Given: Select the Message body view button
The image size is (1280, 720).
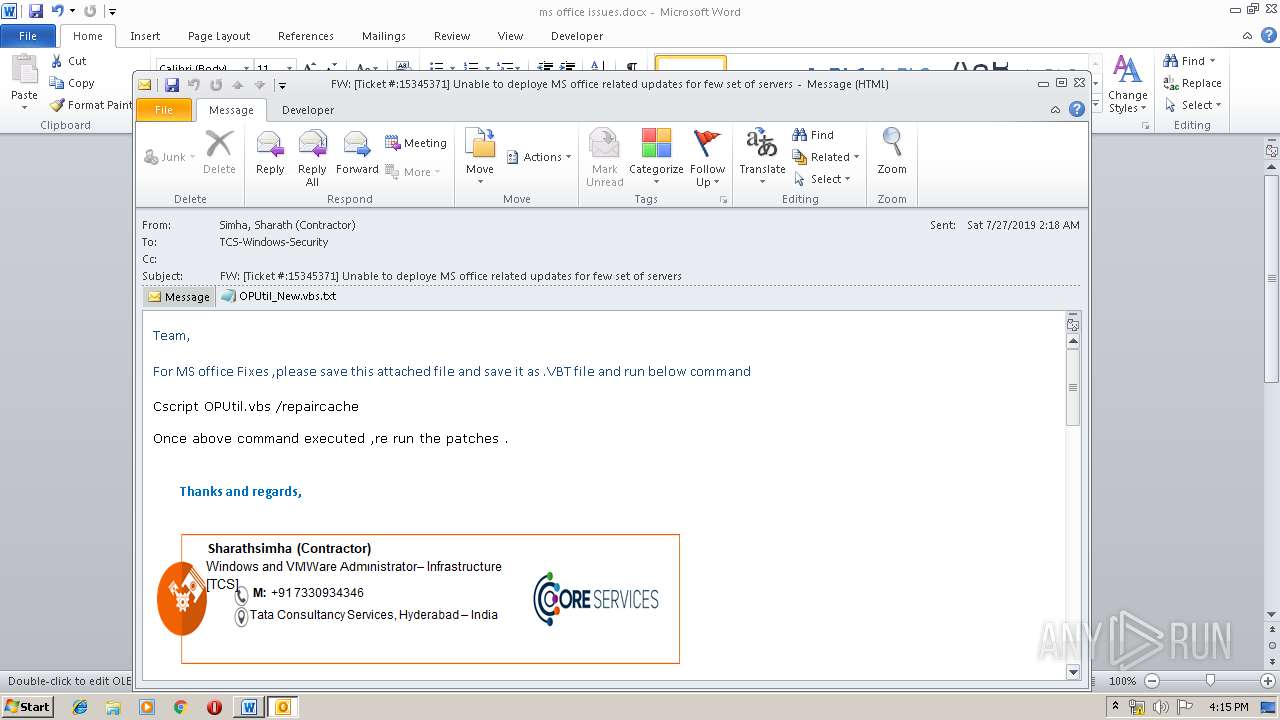Looking at the screenshot, I should [179, 296].
